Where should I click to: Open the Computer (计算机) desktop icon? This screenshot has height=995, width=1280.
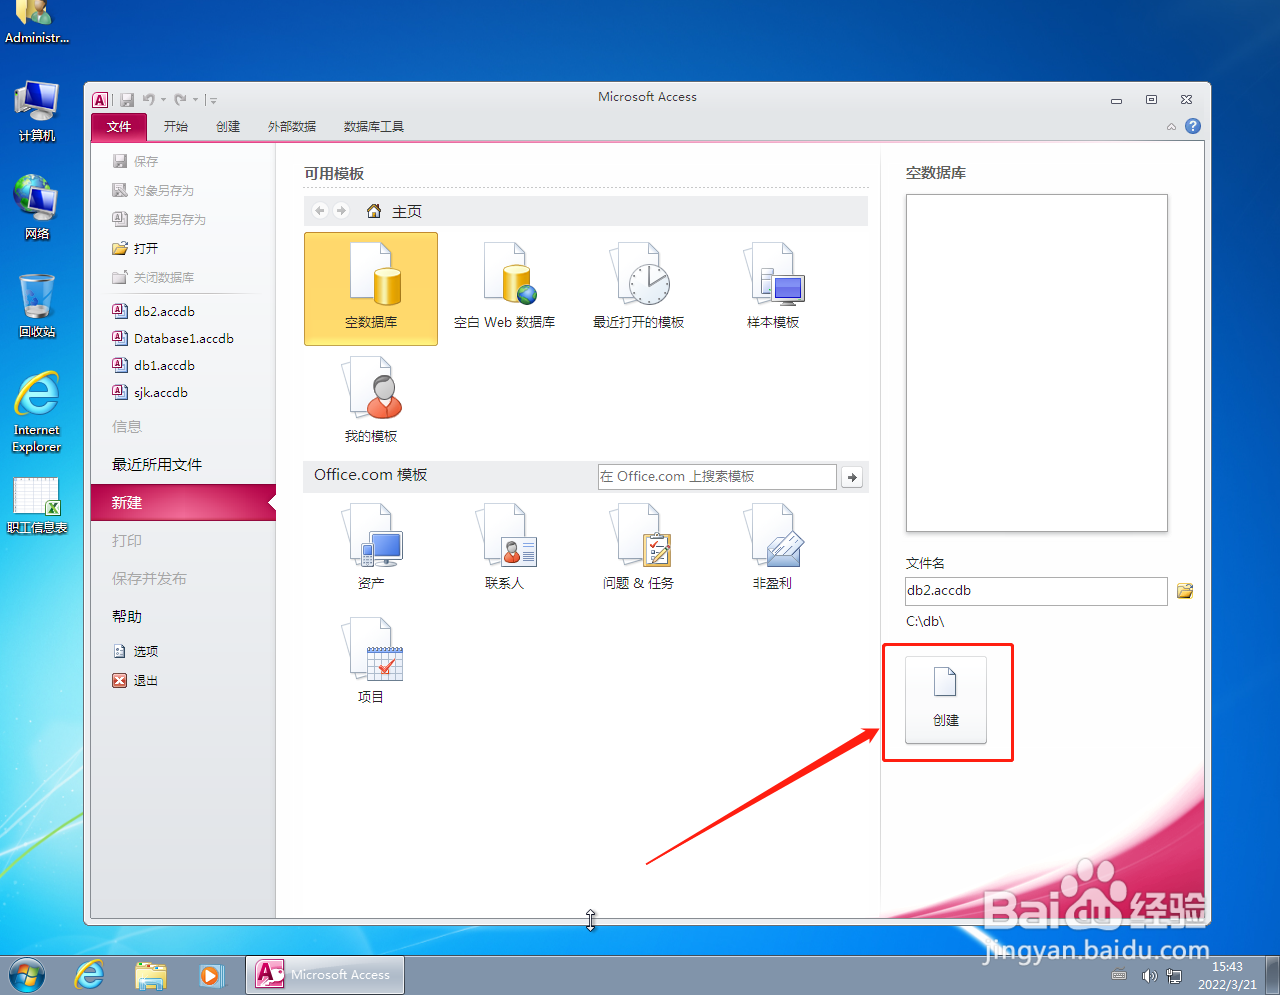pos(37,110)
